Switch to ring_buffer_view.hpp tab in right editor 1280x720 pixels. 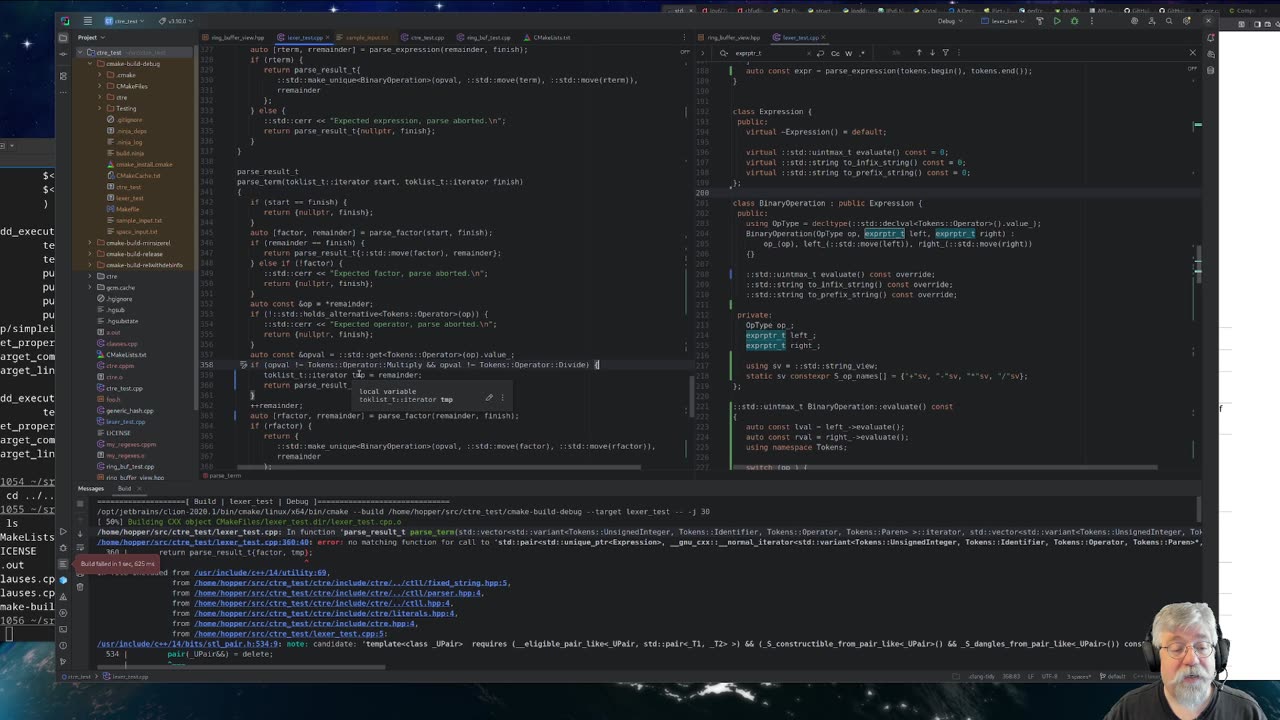click(731, 38)
